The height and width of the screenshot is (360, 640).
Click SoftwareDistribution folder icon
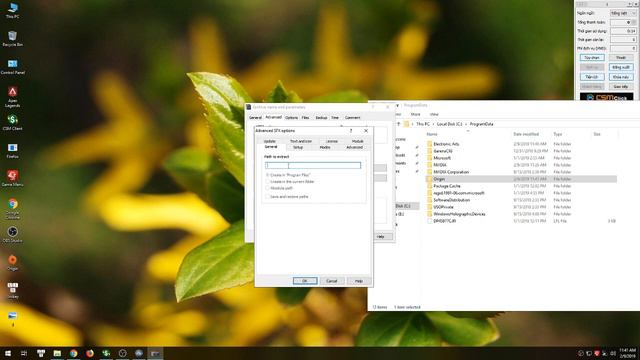[x=429, y=200]
